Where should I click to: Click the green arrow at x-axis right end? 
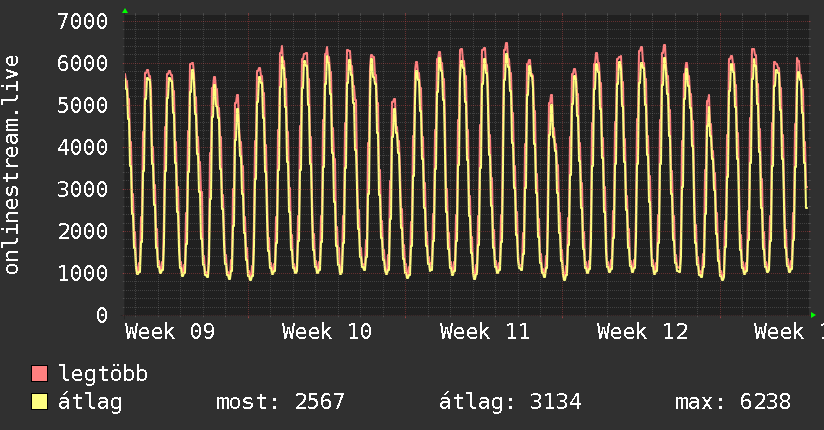coord(813,314)
